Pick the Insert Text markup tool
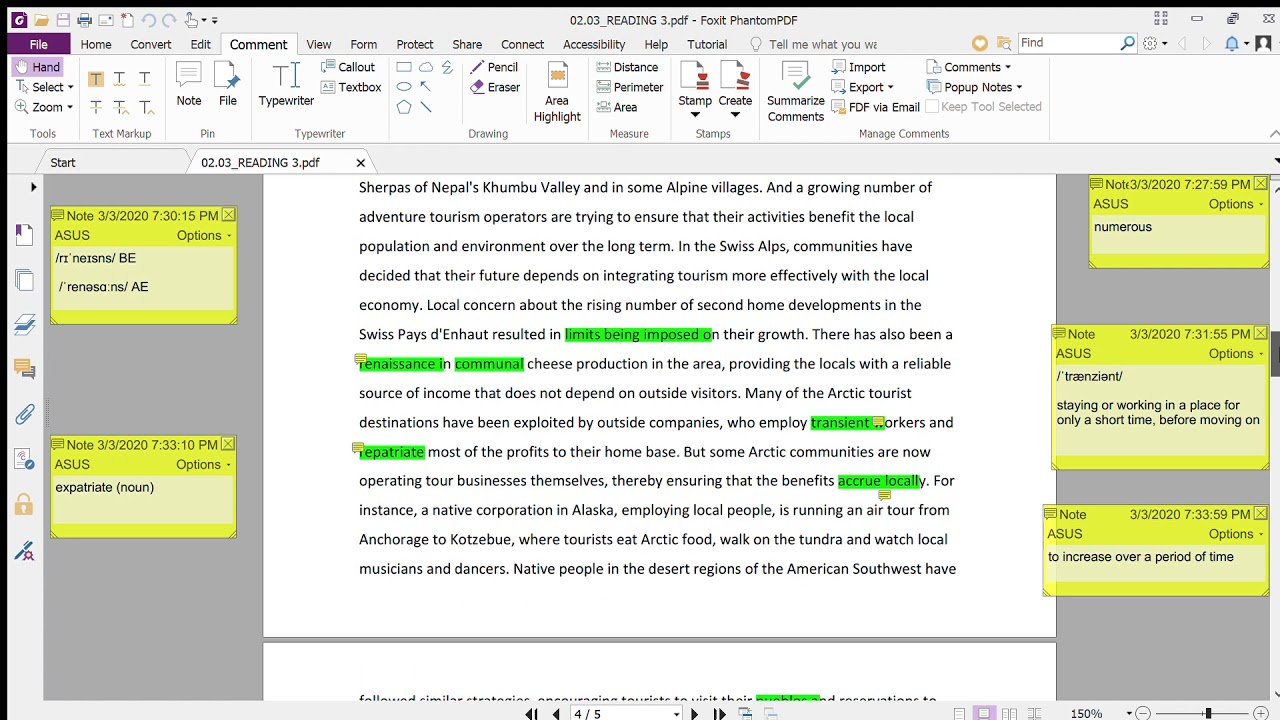The height and width of the screenshot is (720, 1280). [x=145, y=107]
